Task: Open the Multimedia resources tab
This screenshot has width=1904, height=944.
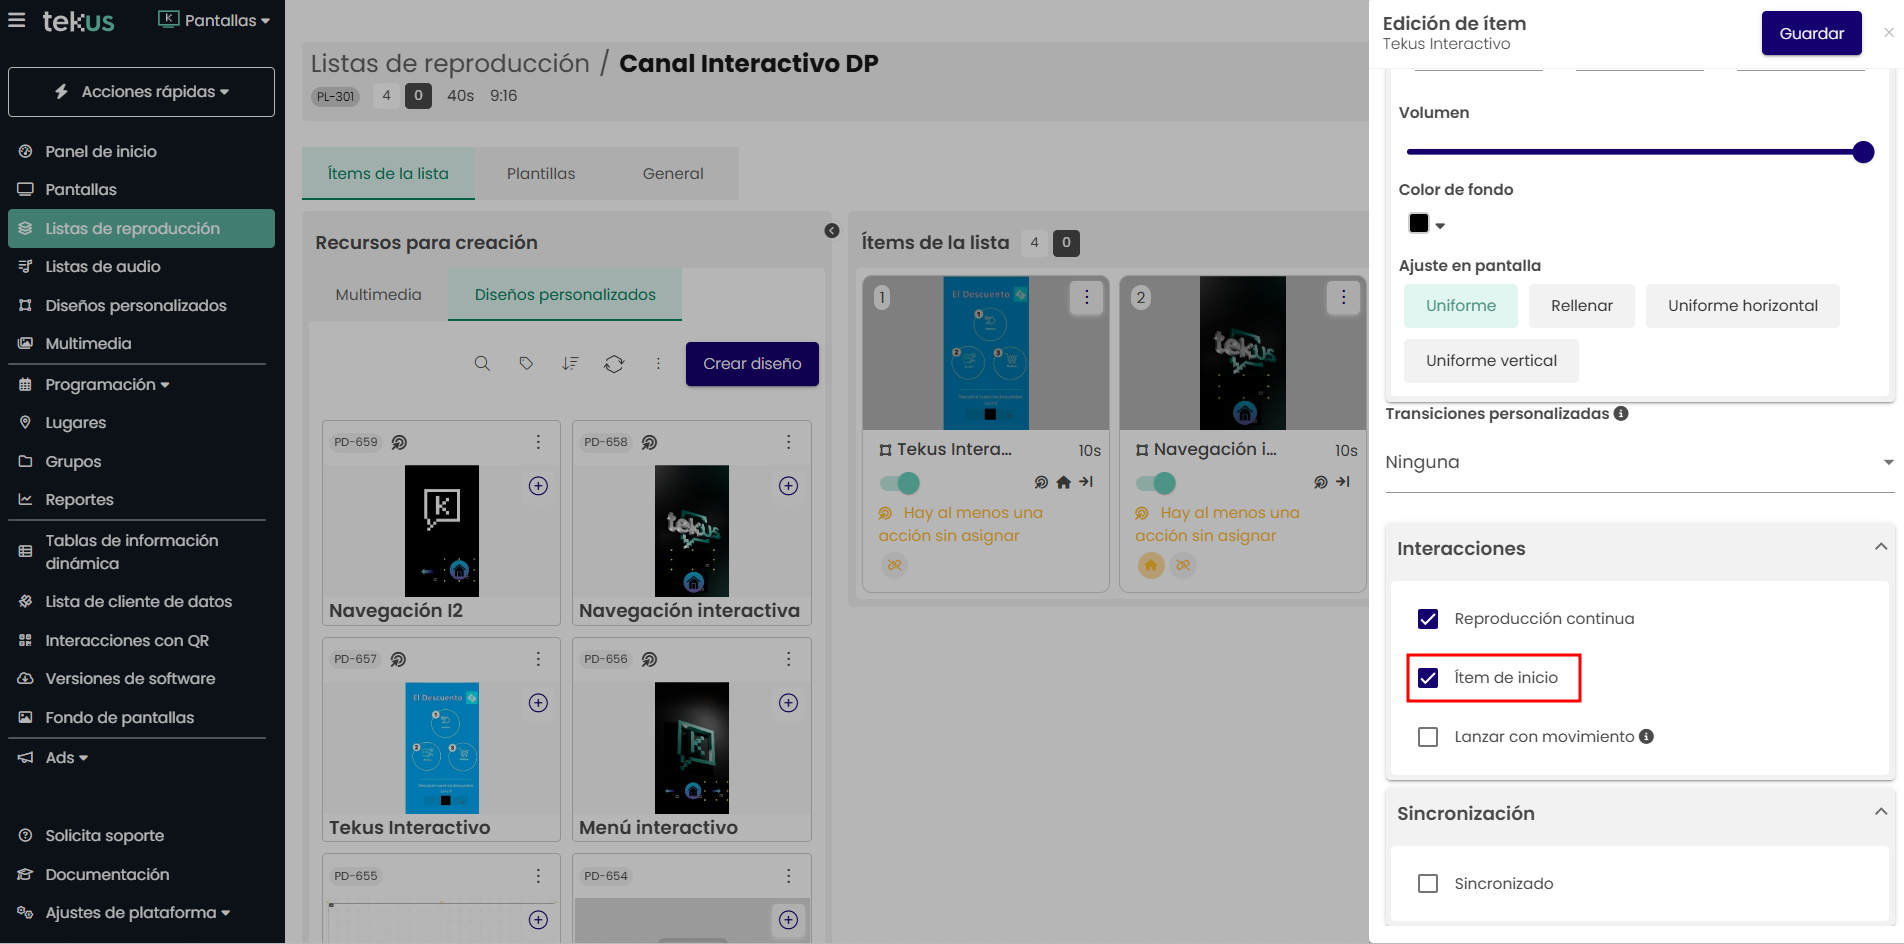Action: coord(378,295)
